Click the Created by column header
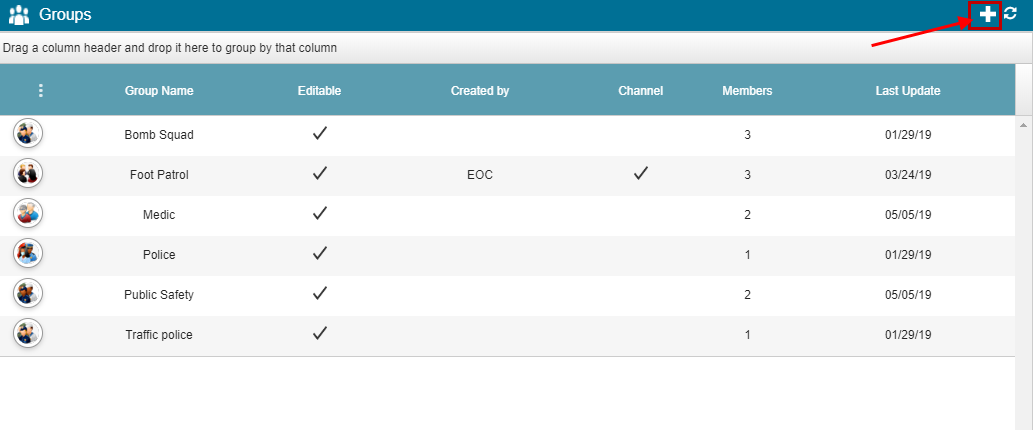Screen dimensions: 1033x430 [480, 91]
